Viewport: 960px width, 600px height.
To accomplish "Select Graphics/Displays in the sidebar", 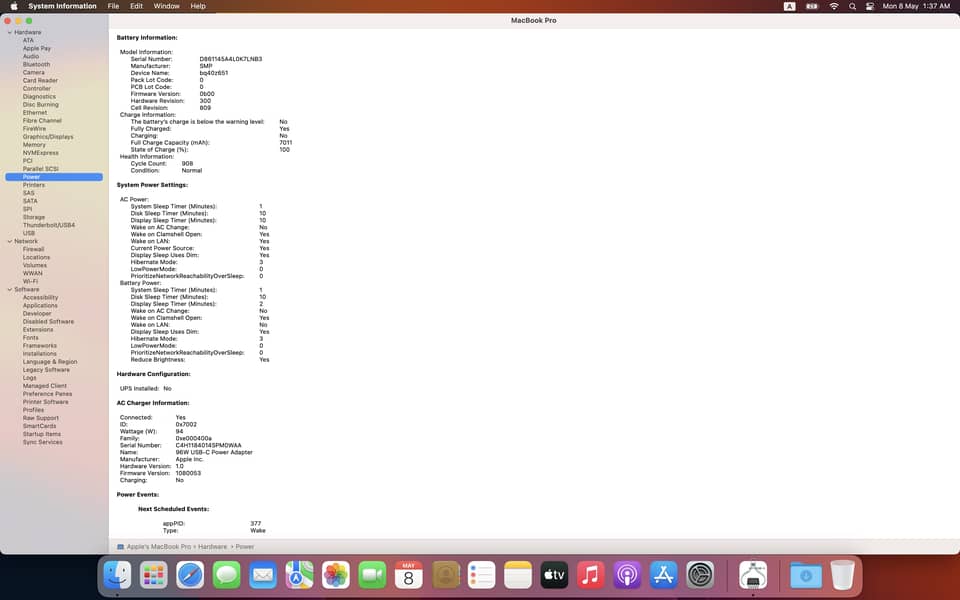I will click(x=48, y=136).
